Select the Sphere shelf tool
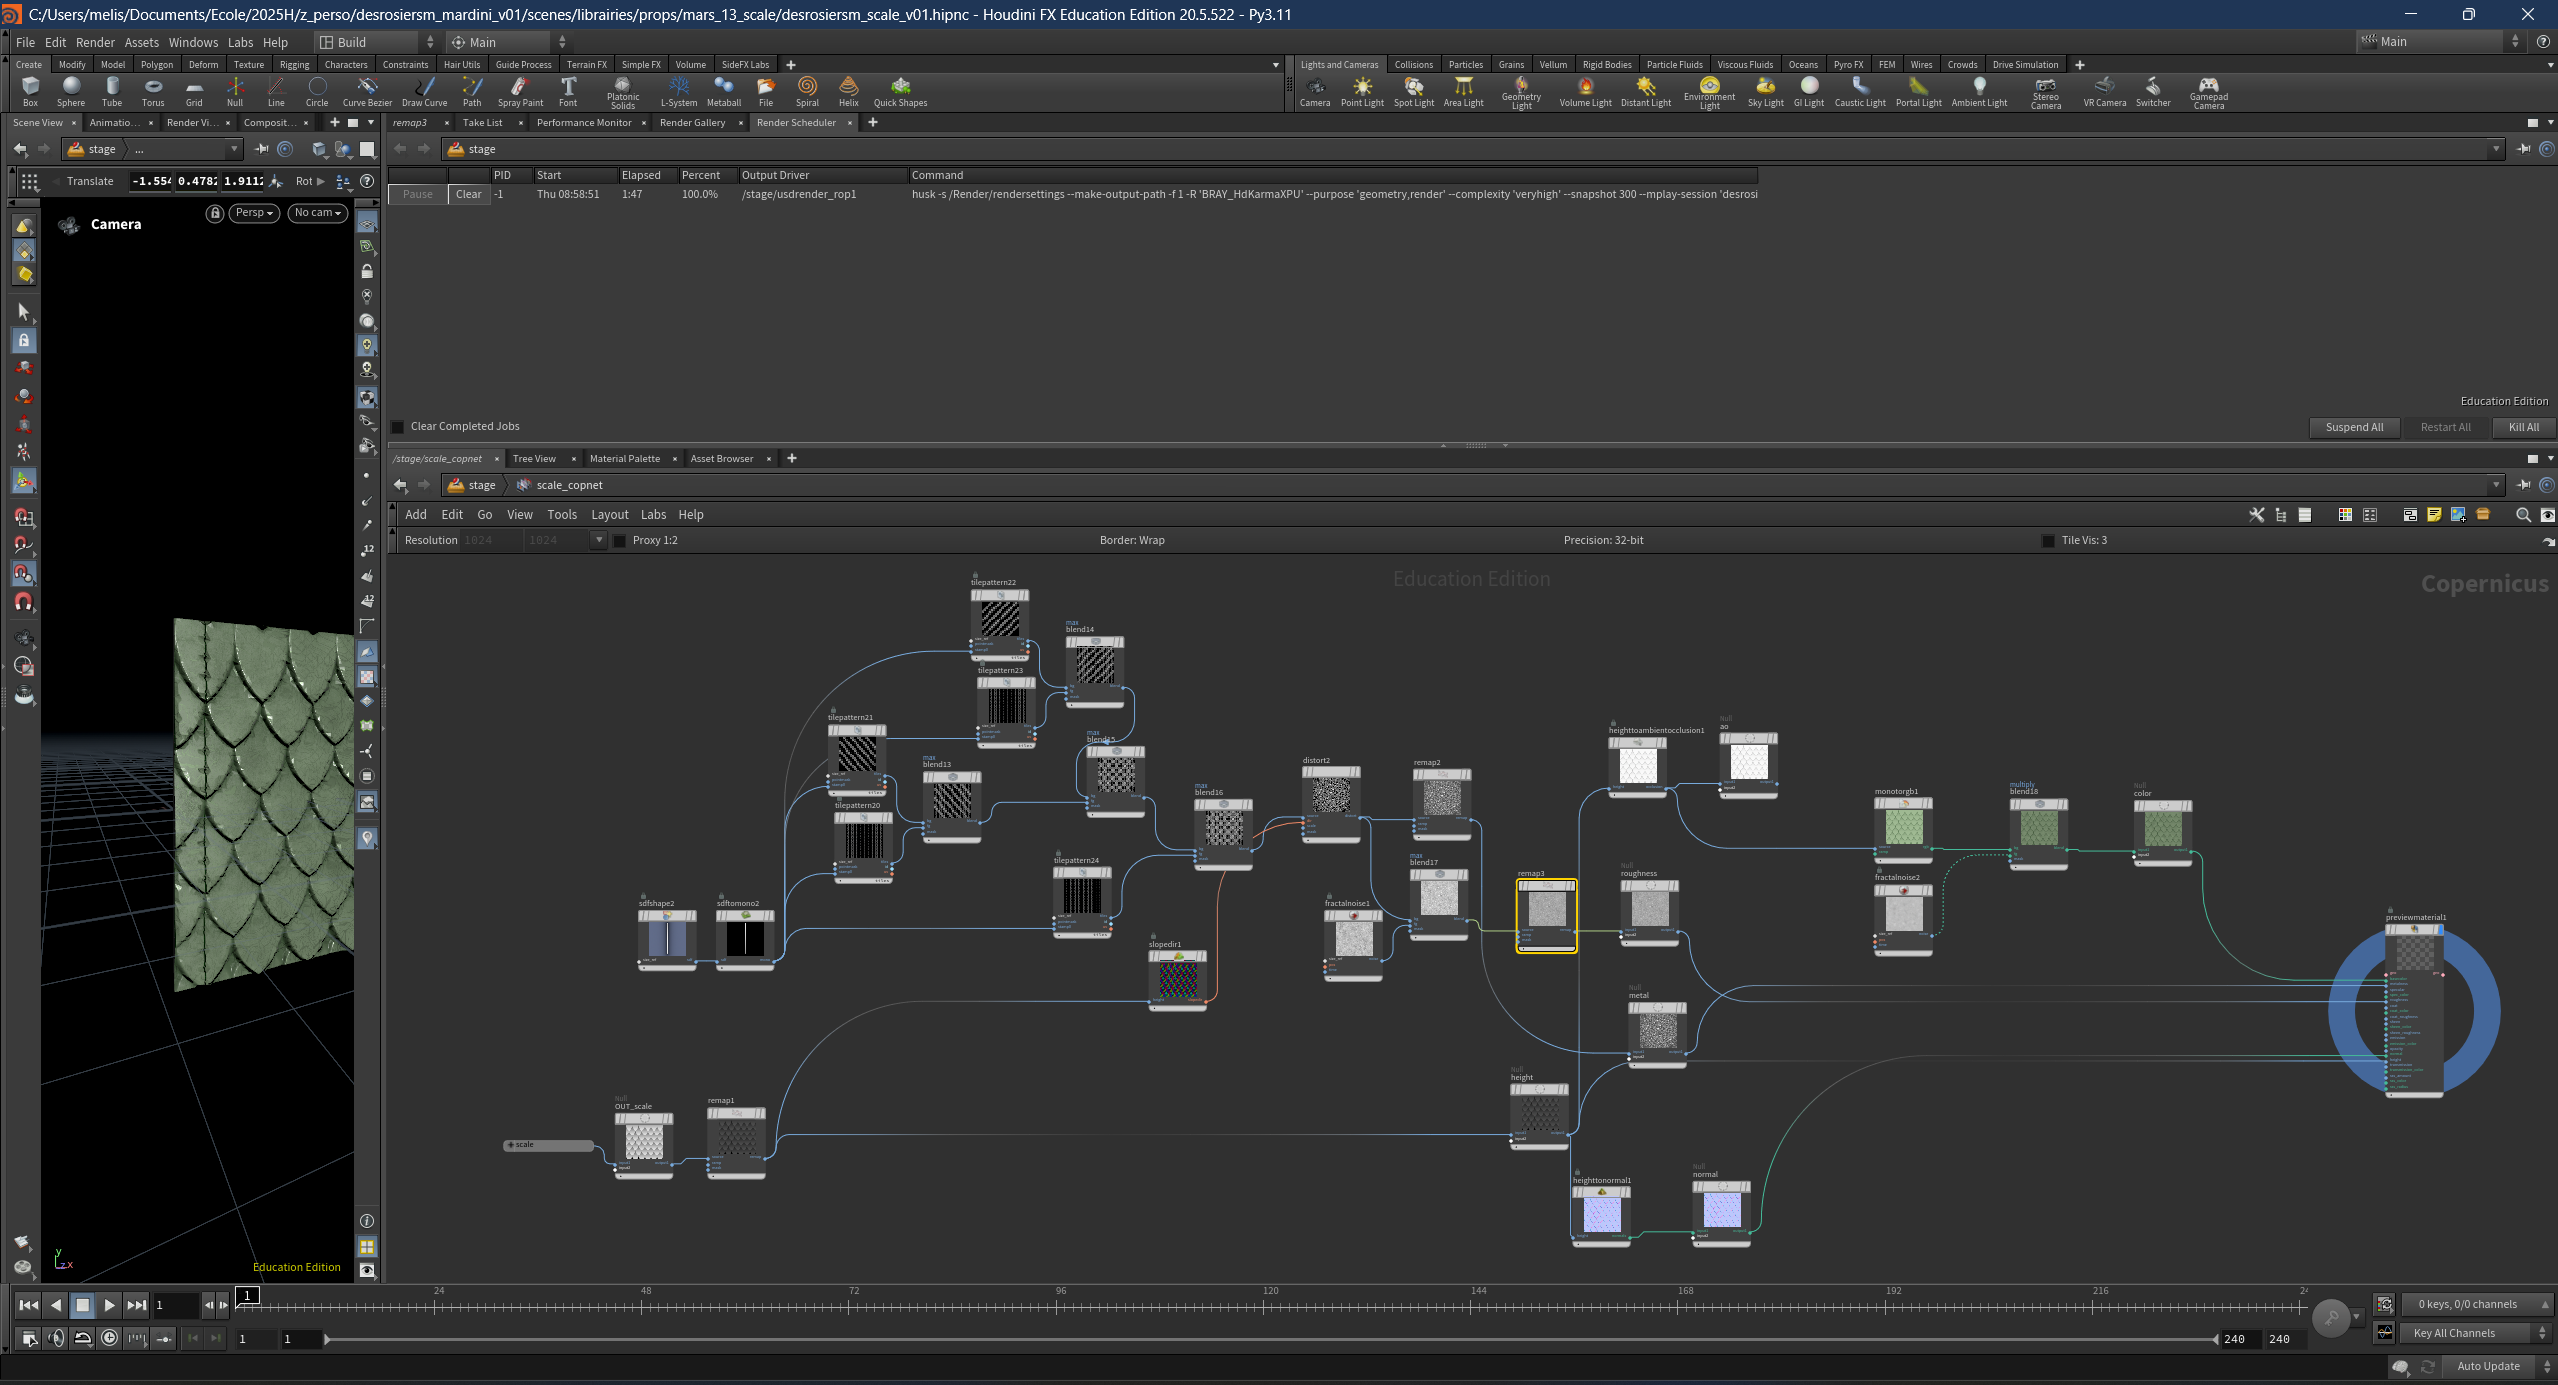This screenshot has height=1385, width=2558. tap(71, 91)
